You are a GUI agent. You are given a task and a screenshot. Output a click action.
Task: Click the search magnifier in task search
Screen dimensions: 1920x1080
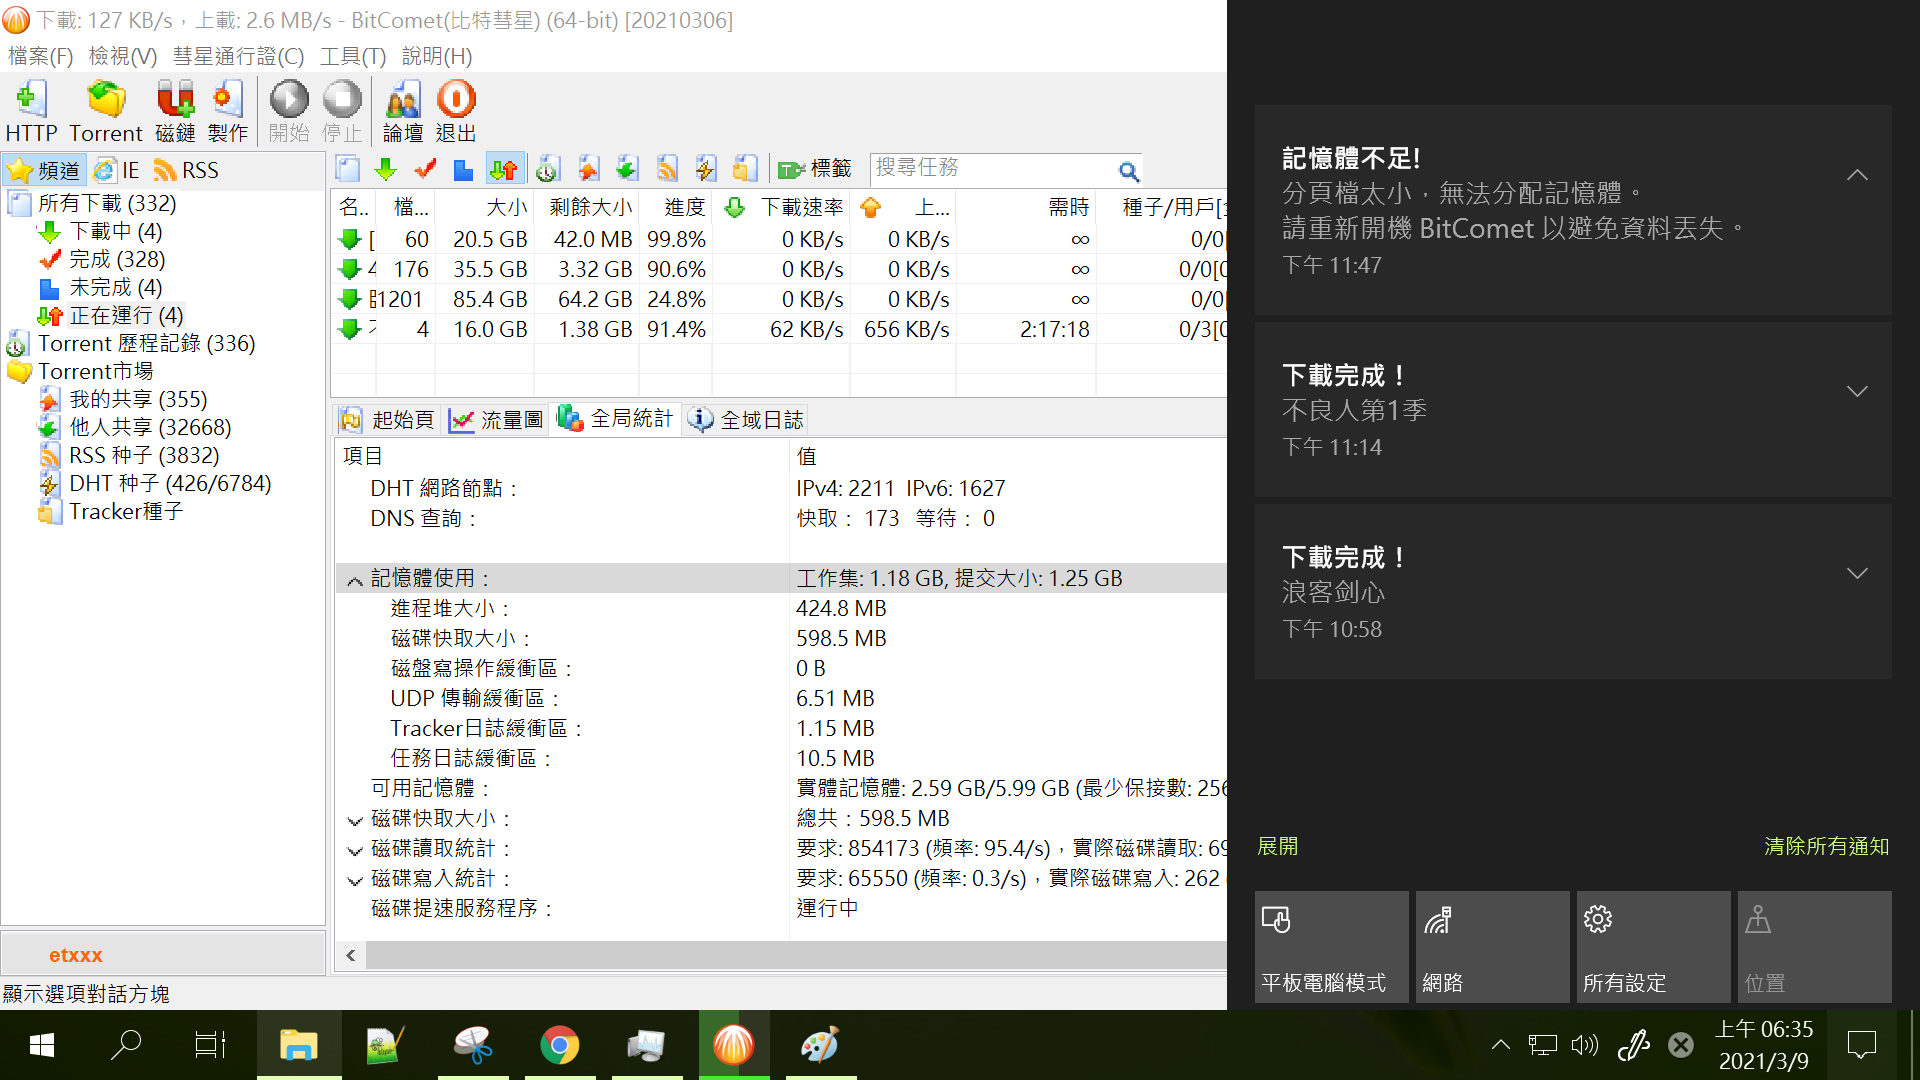(x=1128, y=171)
